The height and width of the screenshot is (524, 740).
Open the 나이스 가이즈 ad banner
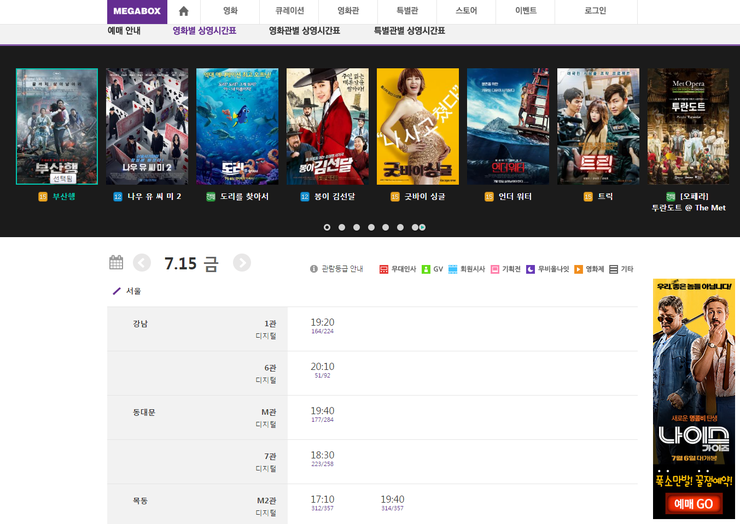tap(694, 399)
